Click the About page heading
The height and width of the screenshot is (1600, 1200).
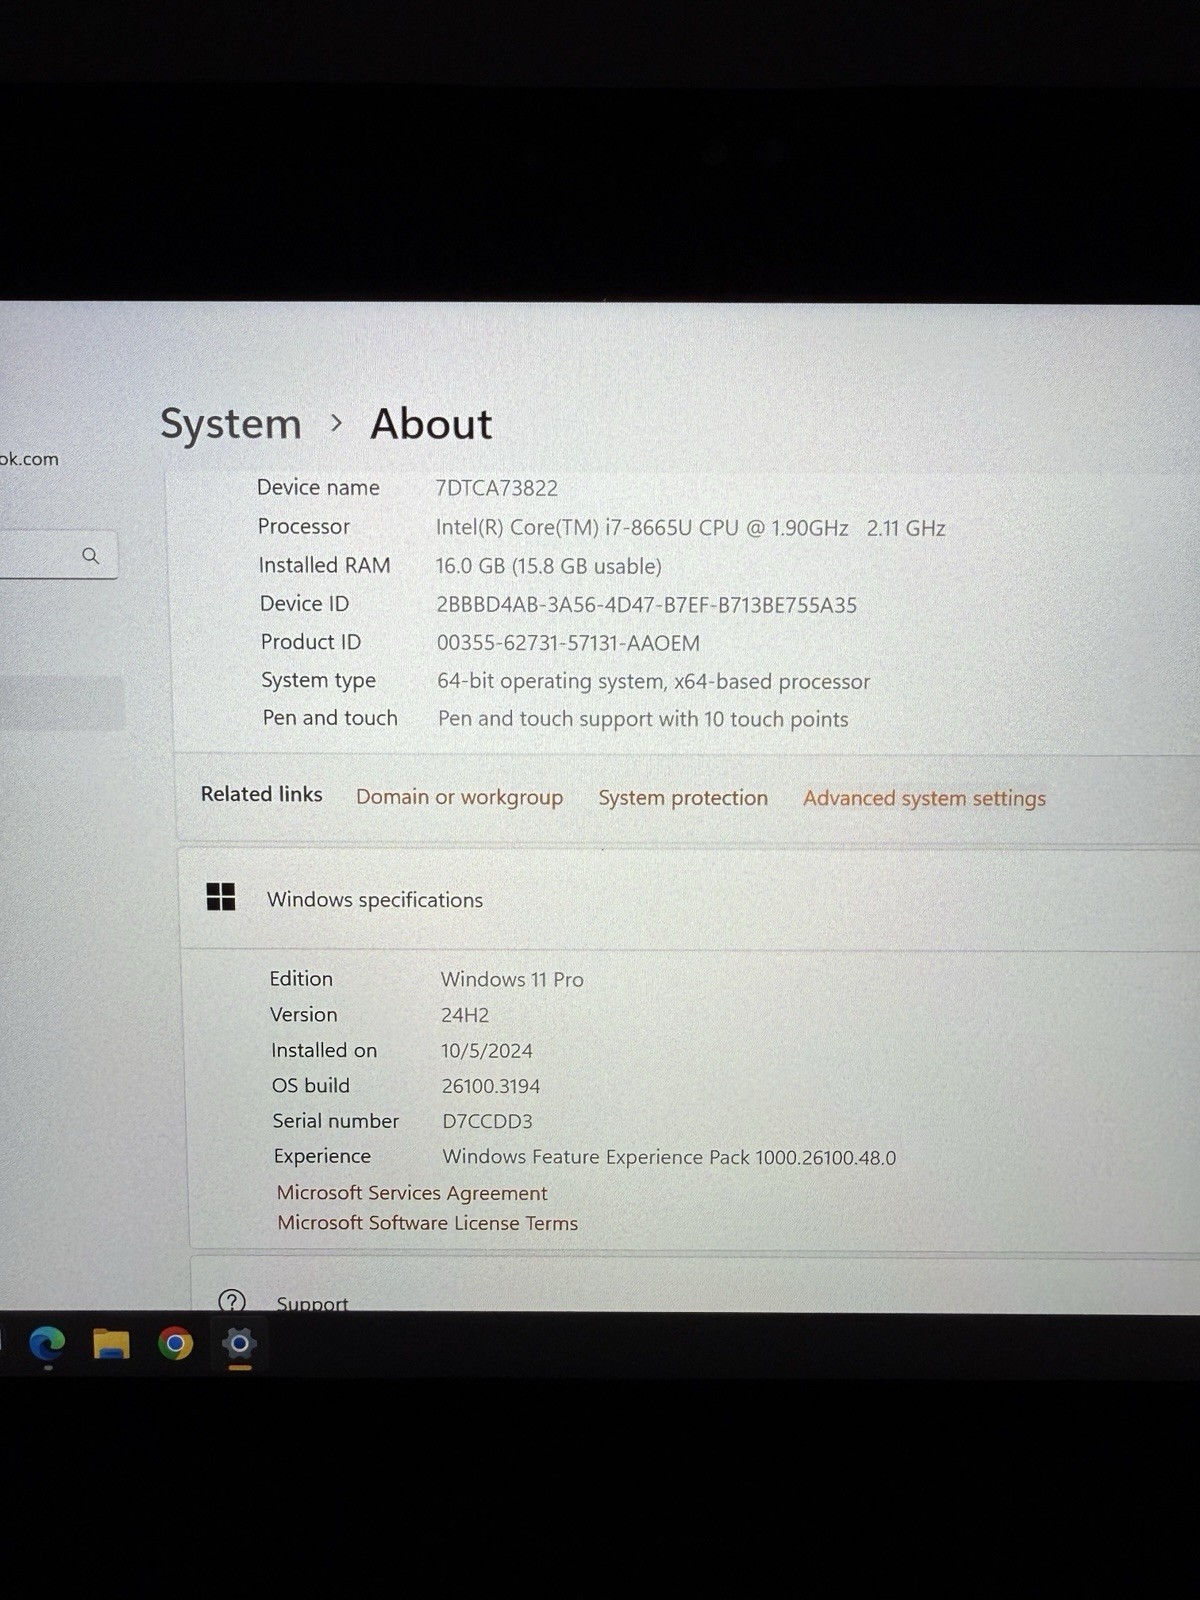pyautogui.click(x=431, y=424)
